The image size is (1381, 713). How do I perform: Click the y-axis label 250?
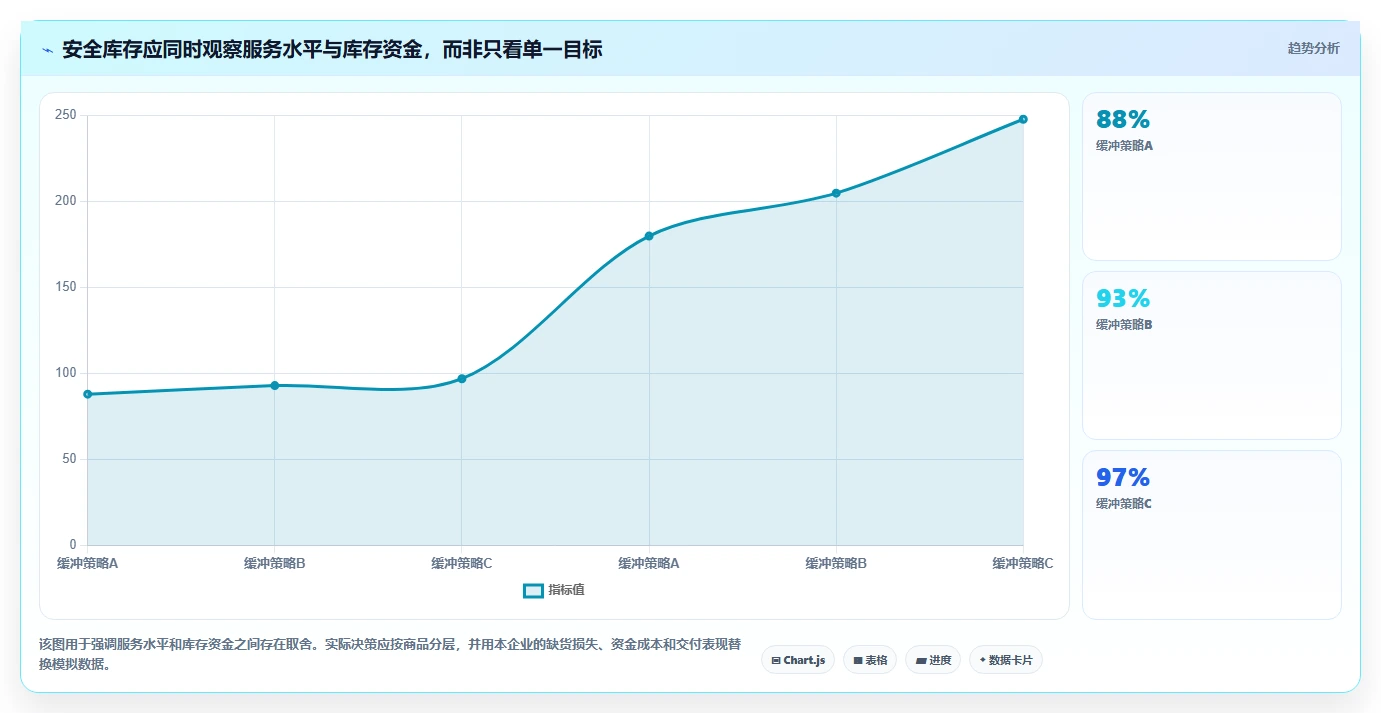pos(67,115)
